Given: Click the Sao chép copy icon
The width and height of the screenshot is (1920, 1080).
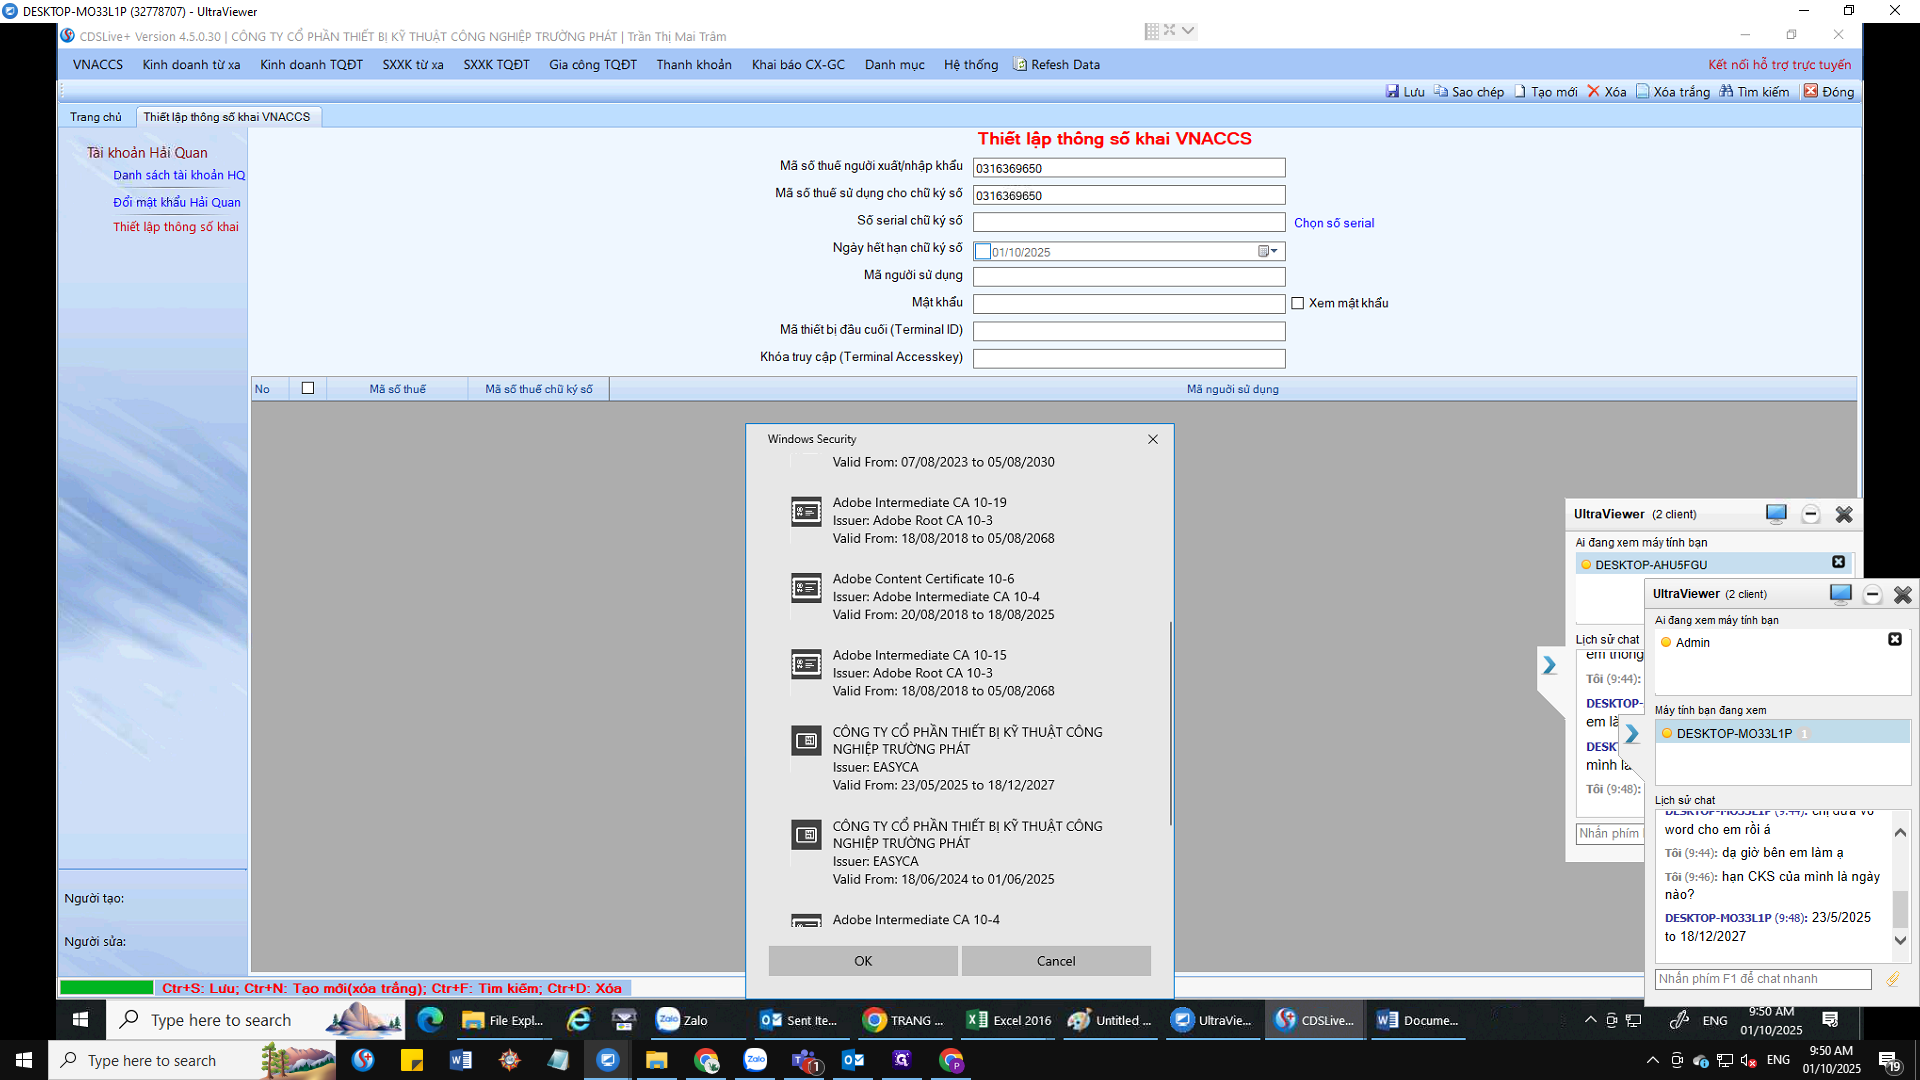Looking at the screenshot, I should [1441, 91].
